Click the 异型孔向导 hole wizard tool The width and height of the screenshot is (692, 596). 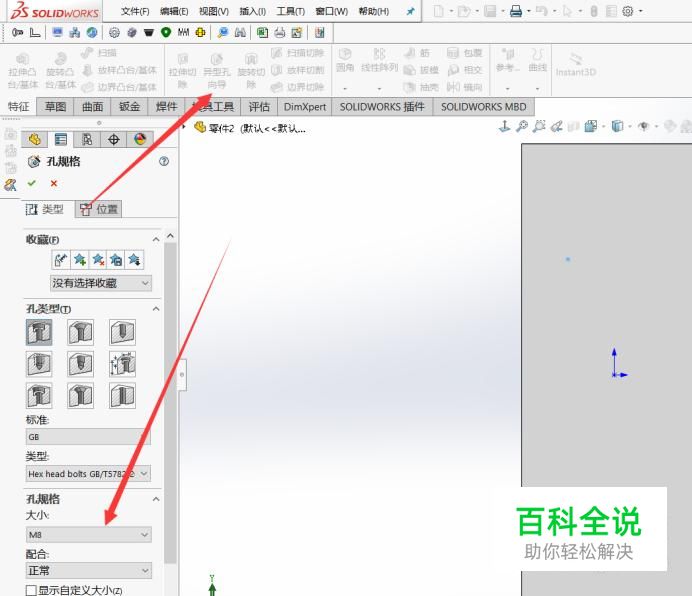click(216, 71)
